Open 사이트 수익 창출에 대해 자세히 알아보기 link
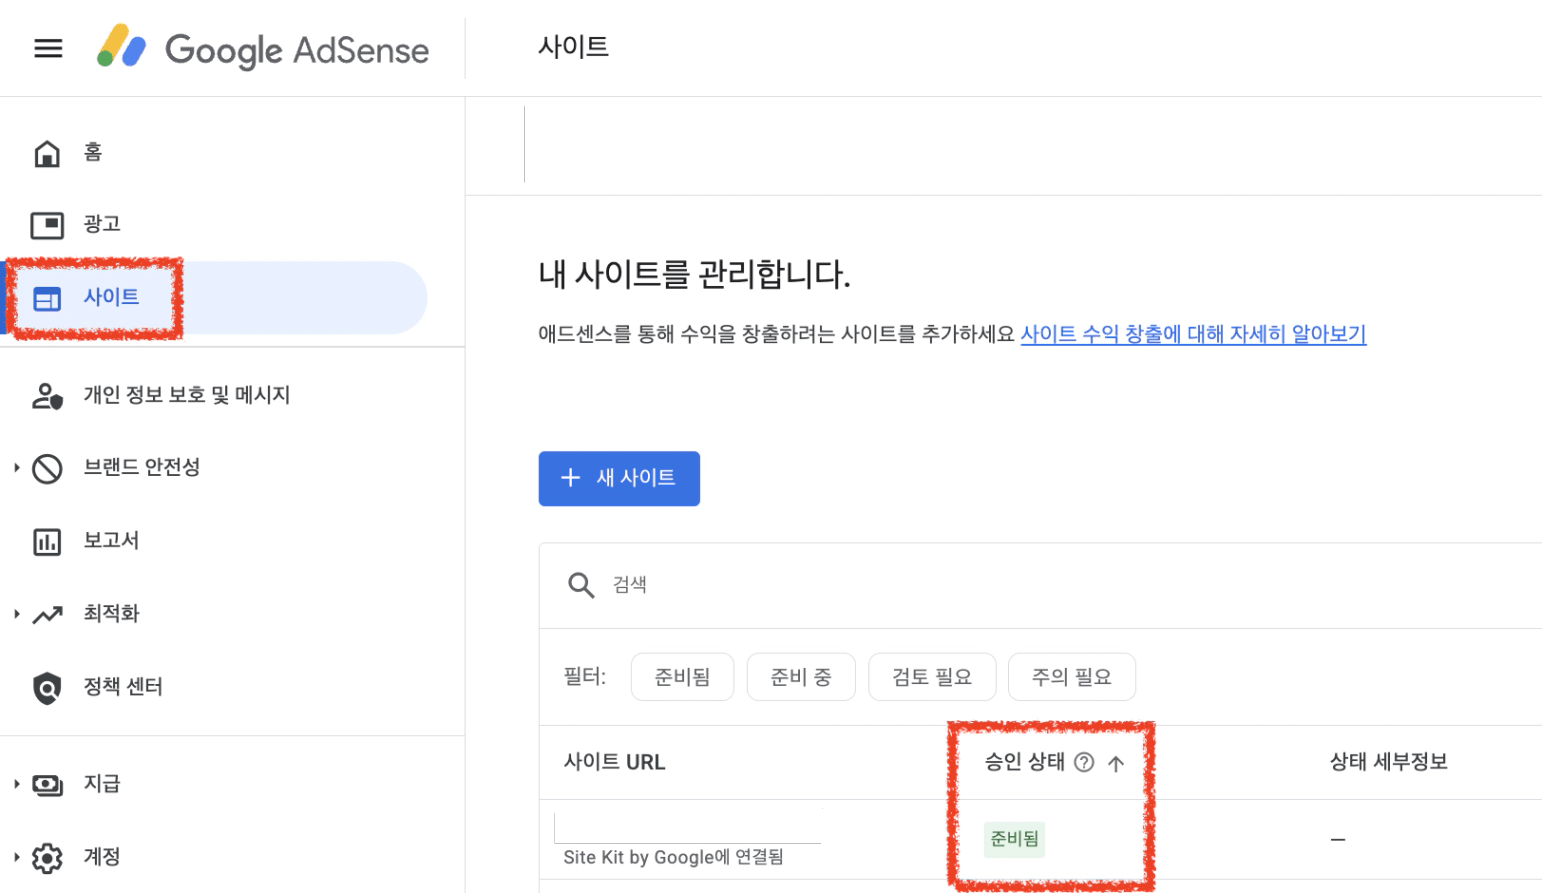The height and width of the screenshot is (893, 1542). click(x=1193, y=334)
